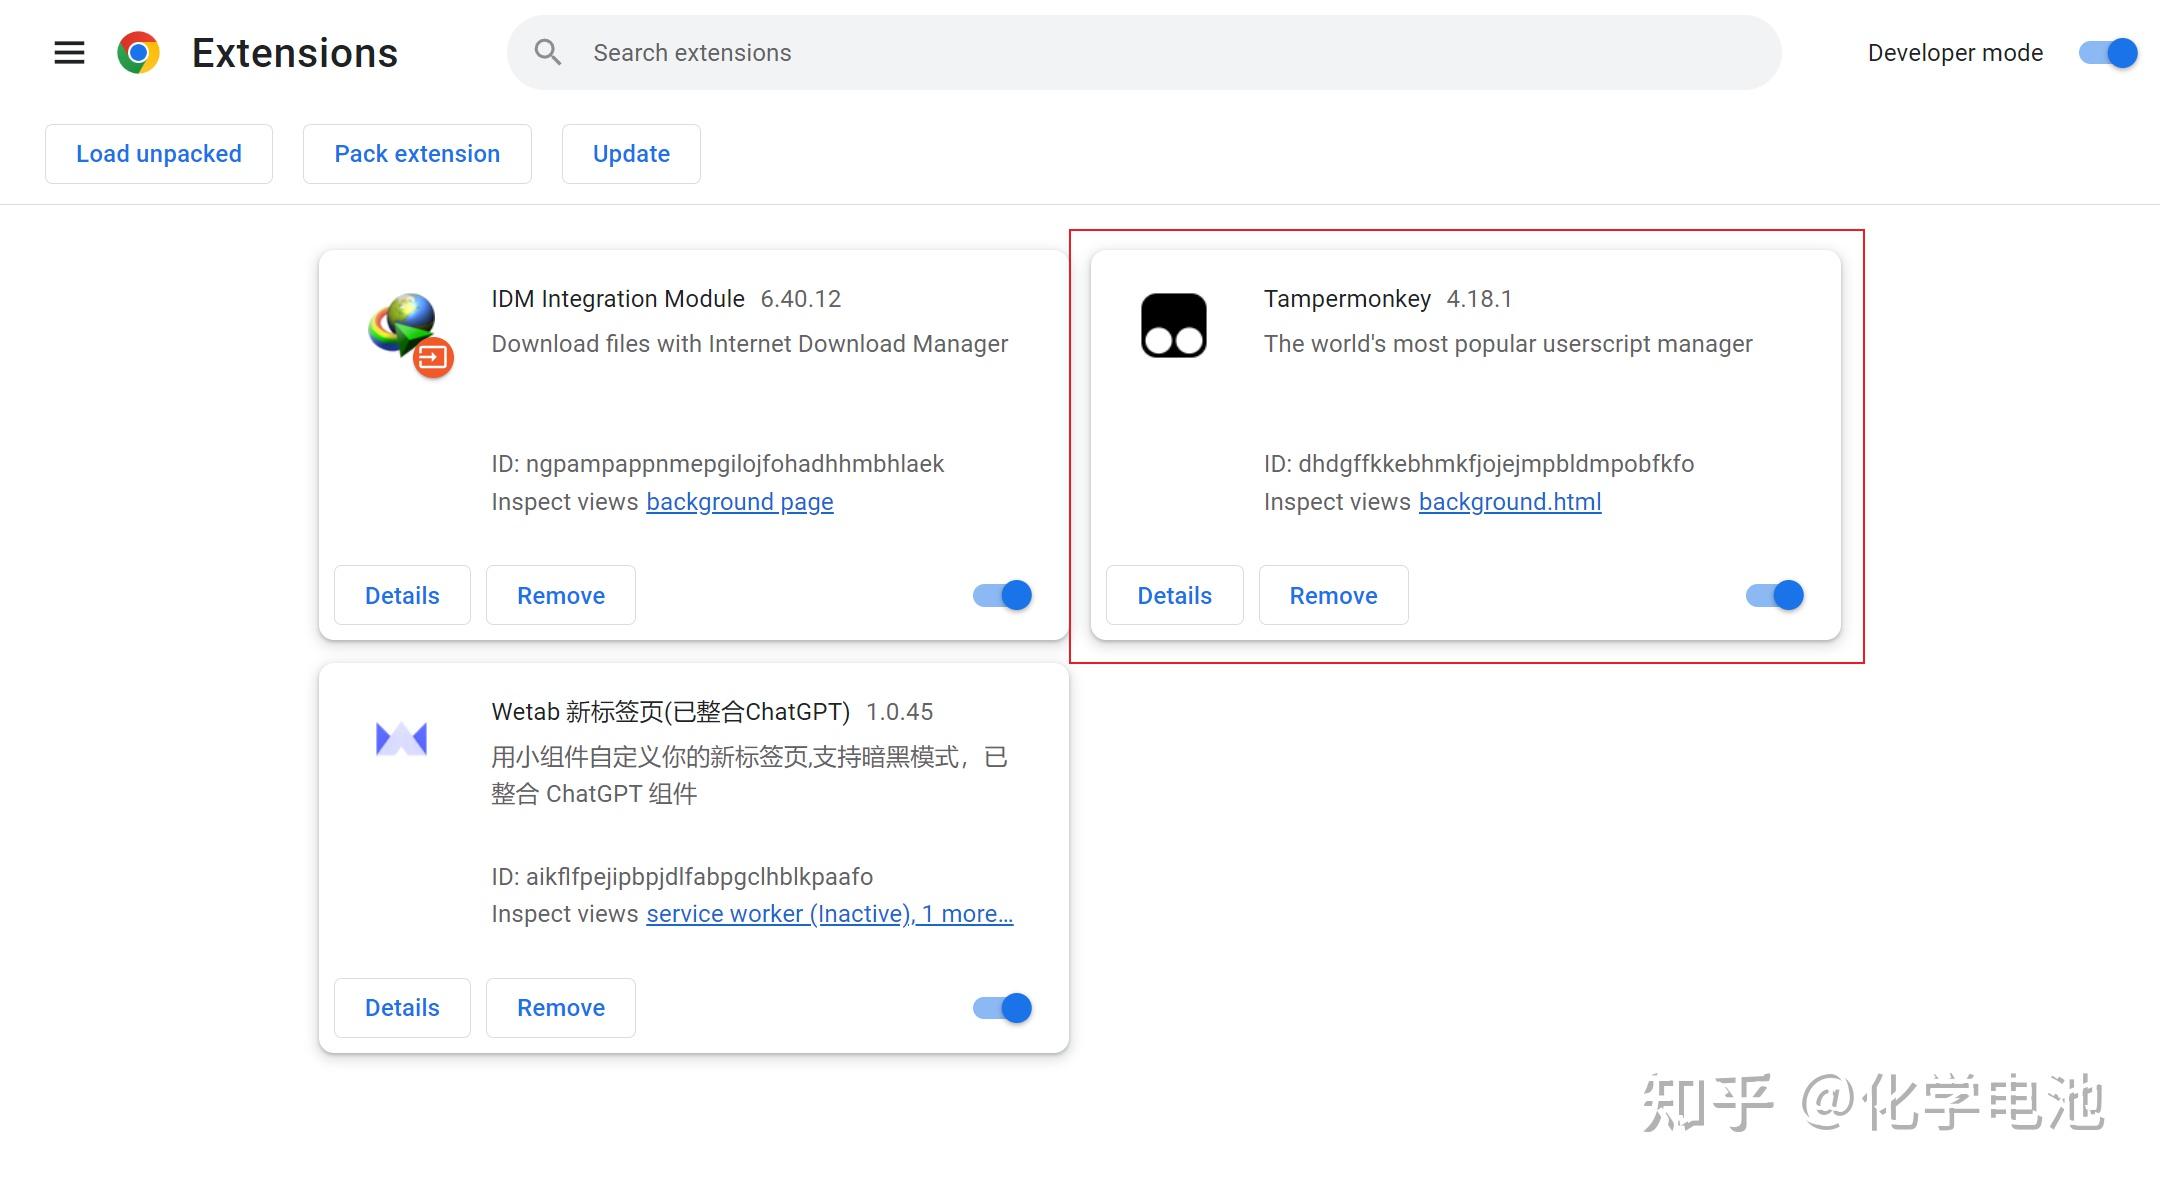
Task: Open Details for Wetab extension
Action: (402, 1008)
